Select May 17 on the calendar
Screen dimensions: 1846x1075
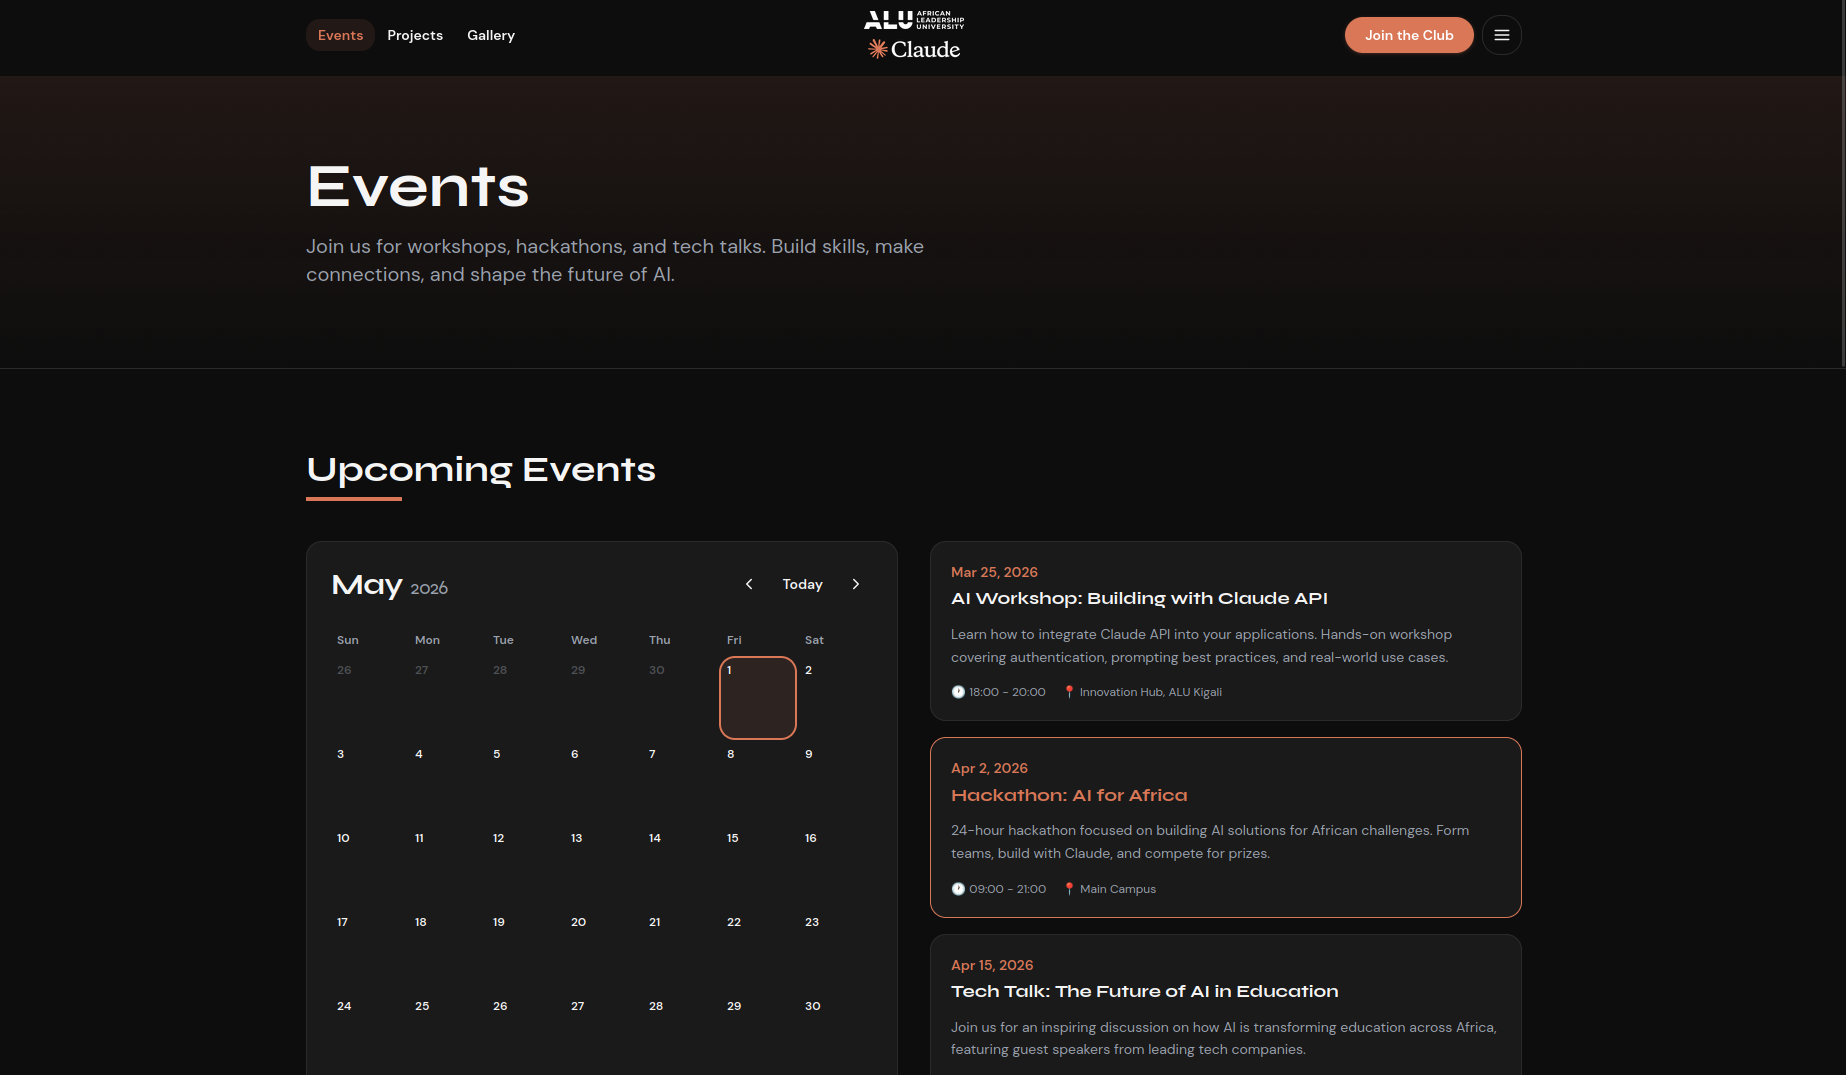[368, 950]
